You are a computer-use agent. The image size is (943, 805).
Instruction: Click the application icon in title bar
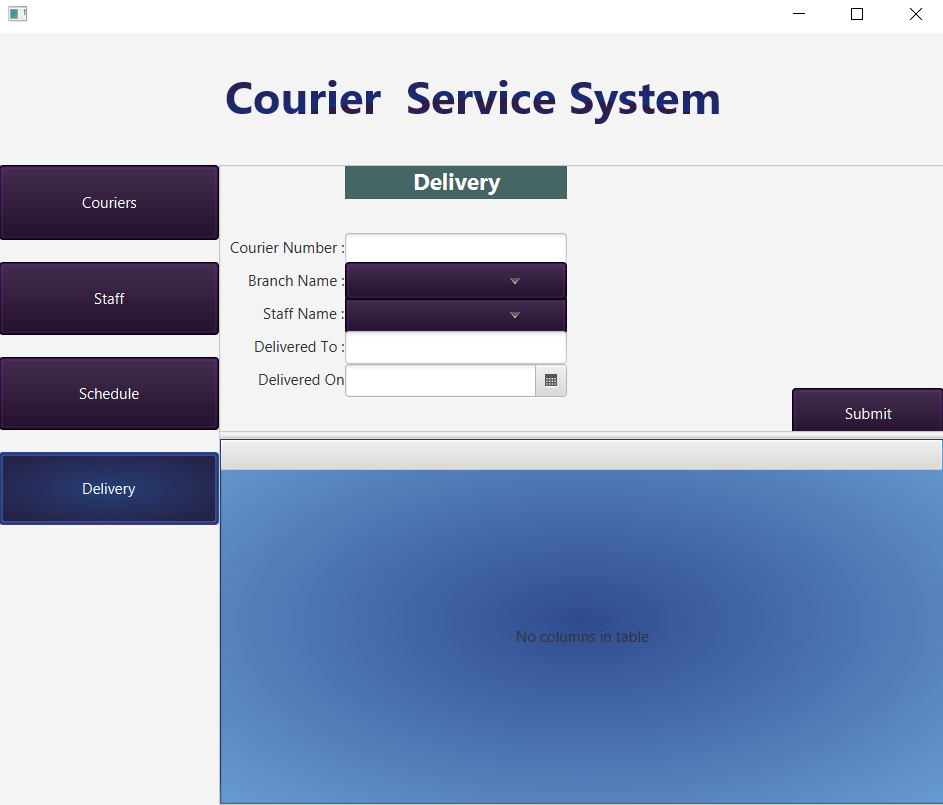(x=17, y=15)
